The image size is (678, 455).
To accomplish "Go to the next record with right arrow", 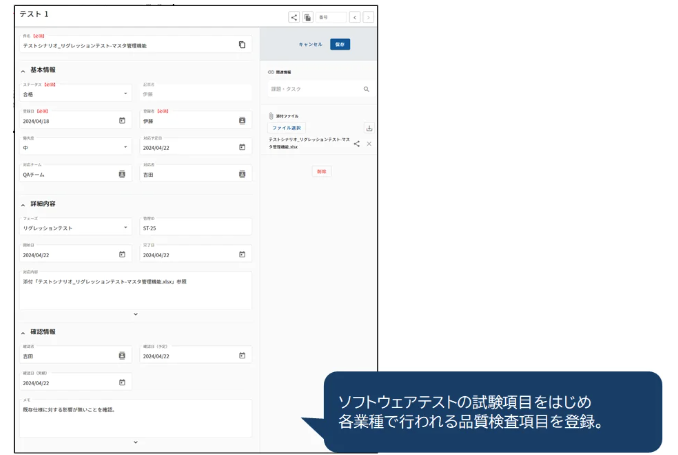I will click(x=368, y=17).
